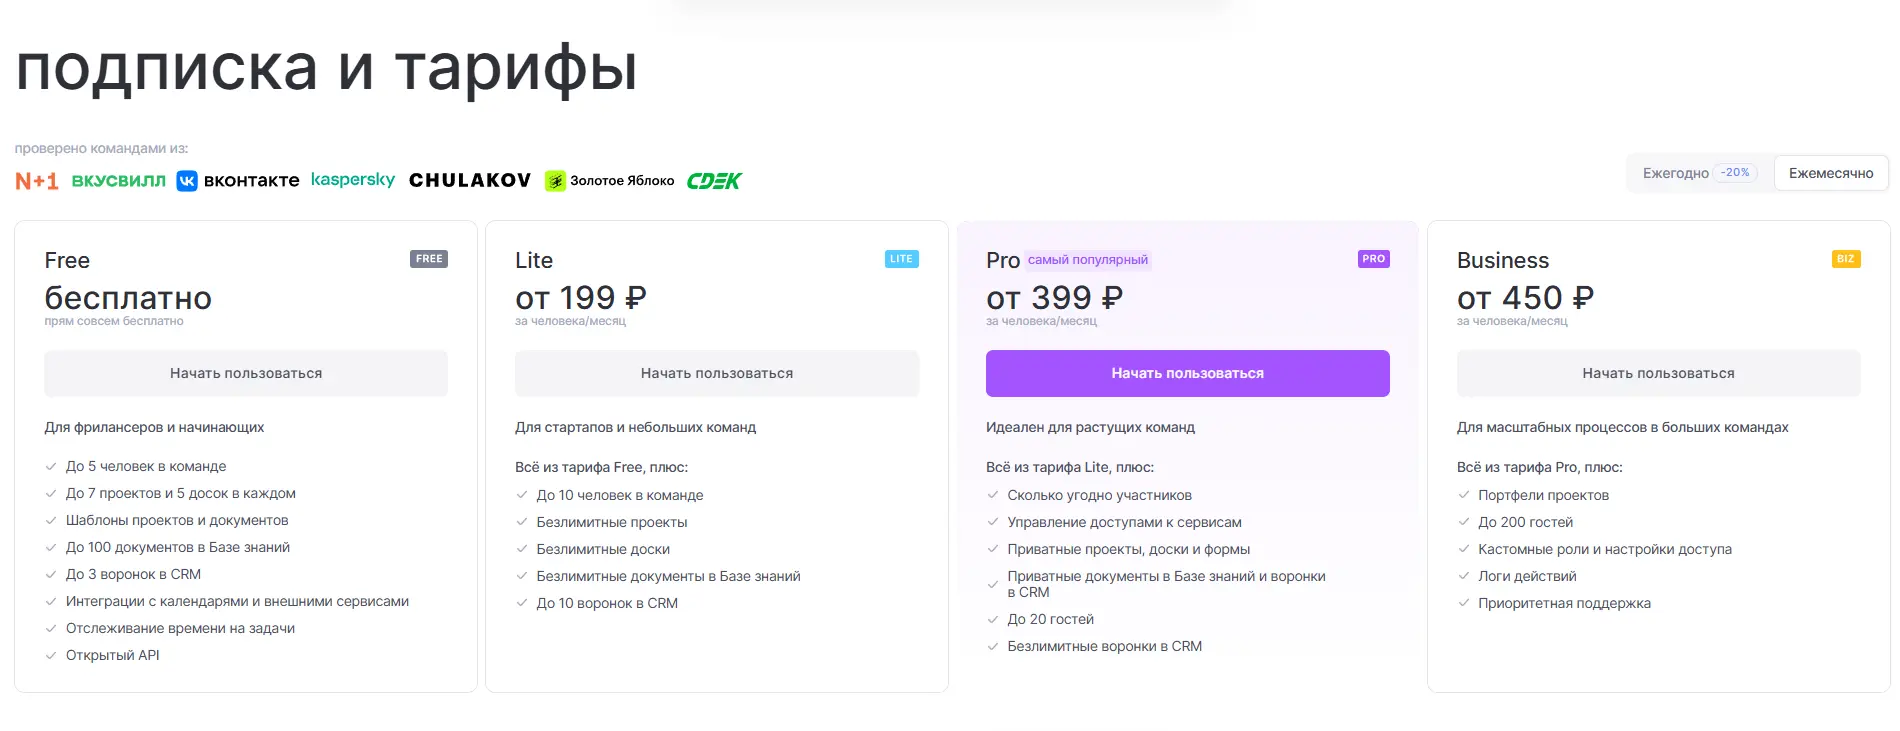Click the Kaspersky logo
This screenshot has height=731, width=1900.
coord(352,180)
